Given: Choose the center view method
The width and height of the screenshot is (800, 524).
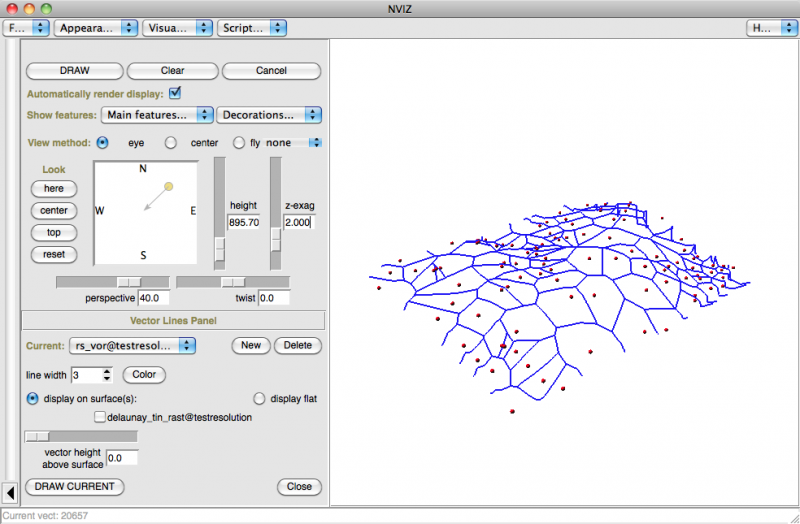Looking at the screenshot, I should point(171,143).
